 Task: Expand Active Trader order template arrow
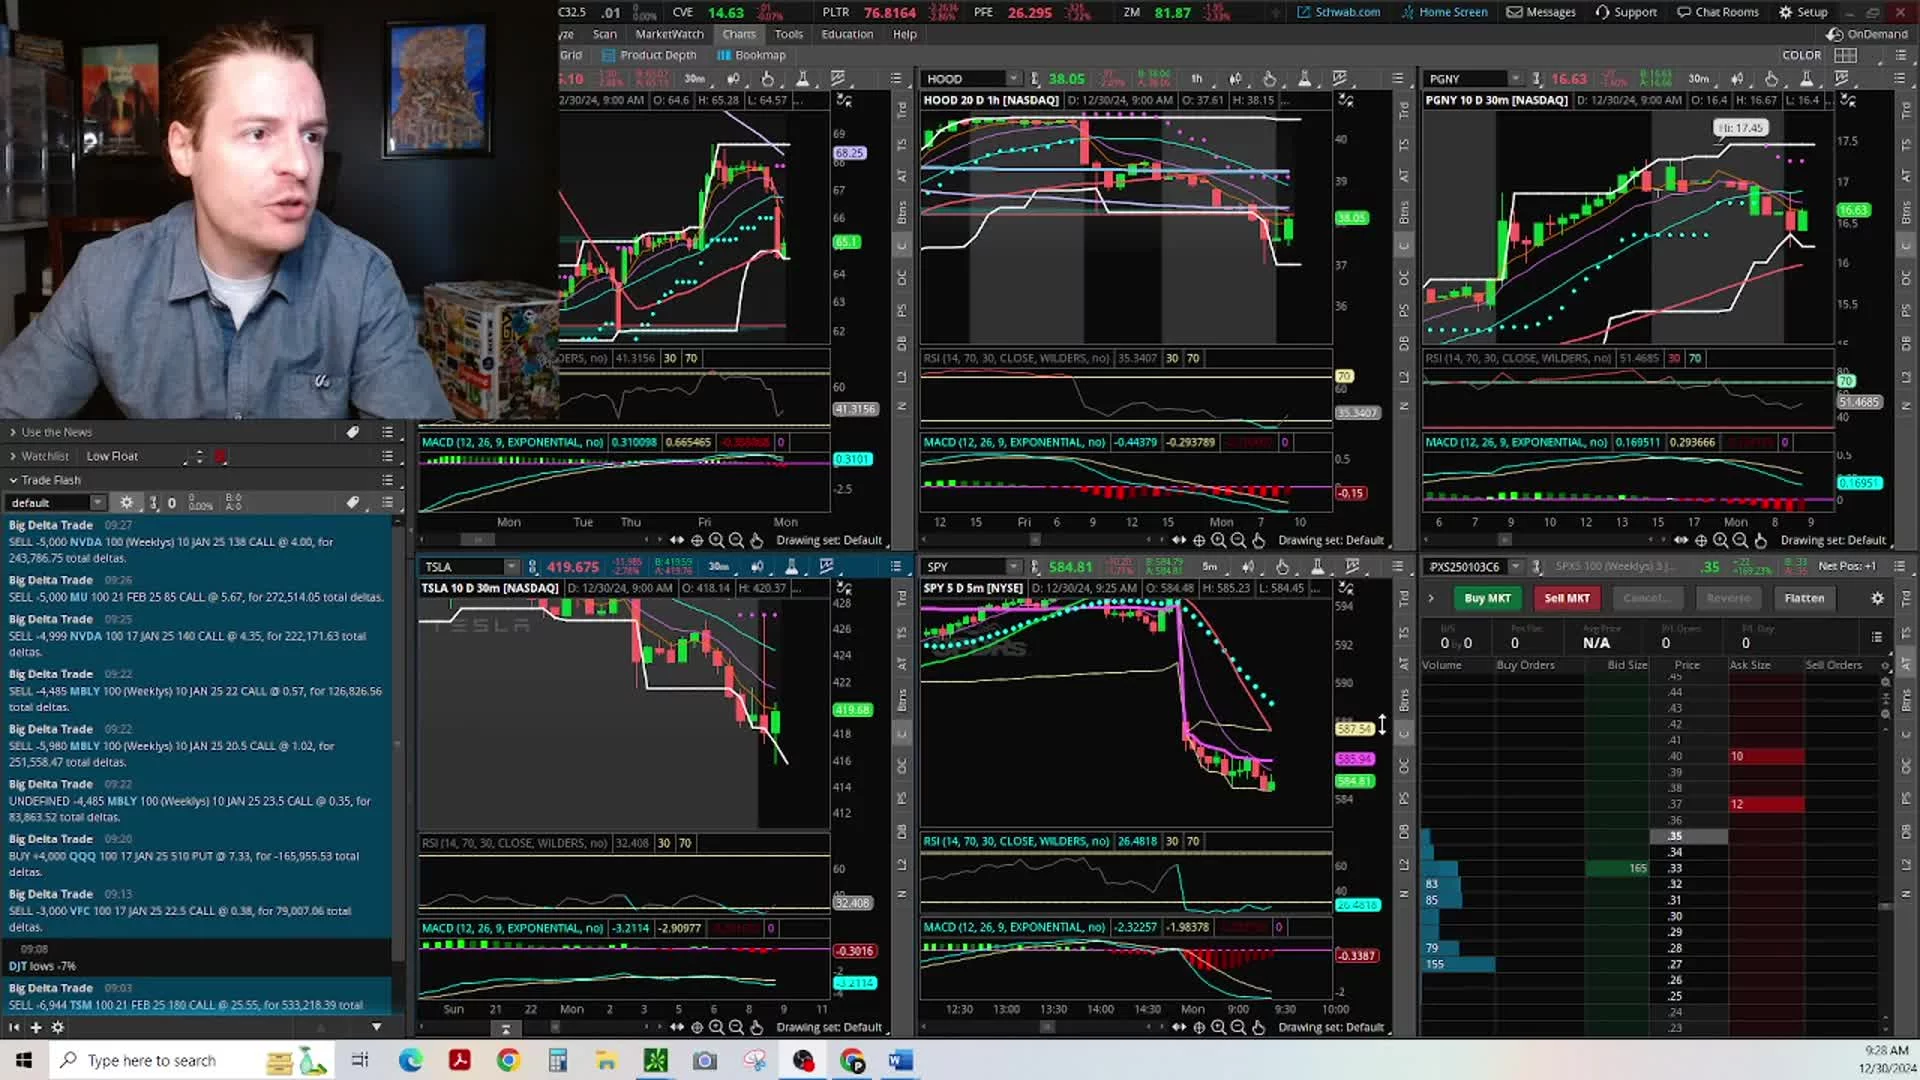1431,598
